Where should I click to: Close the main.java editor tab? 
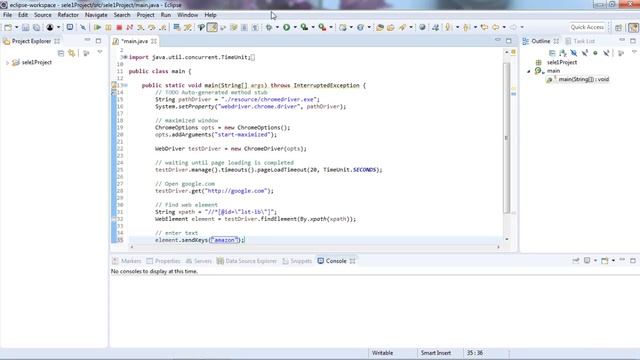pos(154,41)
